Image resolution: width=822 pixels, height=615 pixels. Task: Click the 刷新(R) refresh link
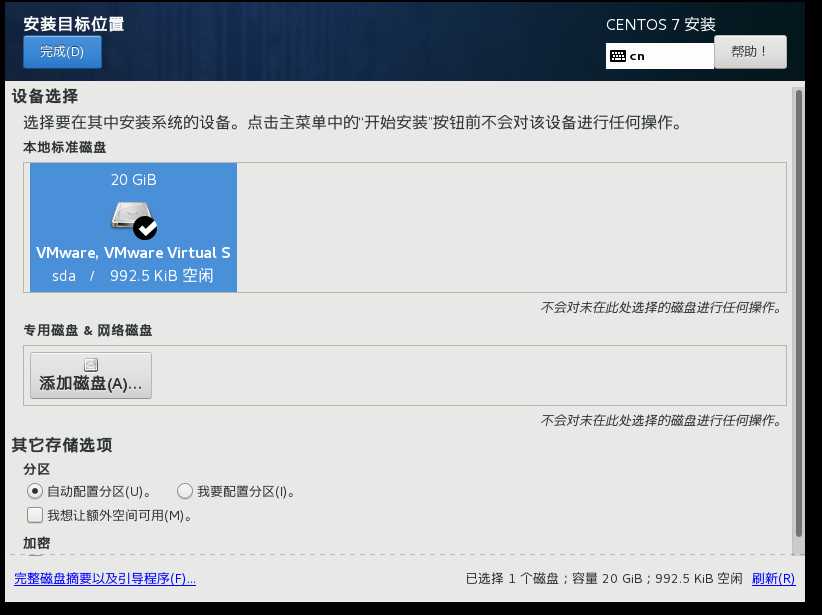click(x=773, y=578)
